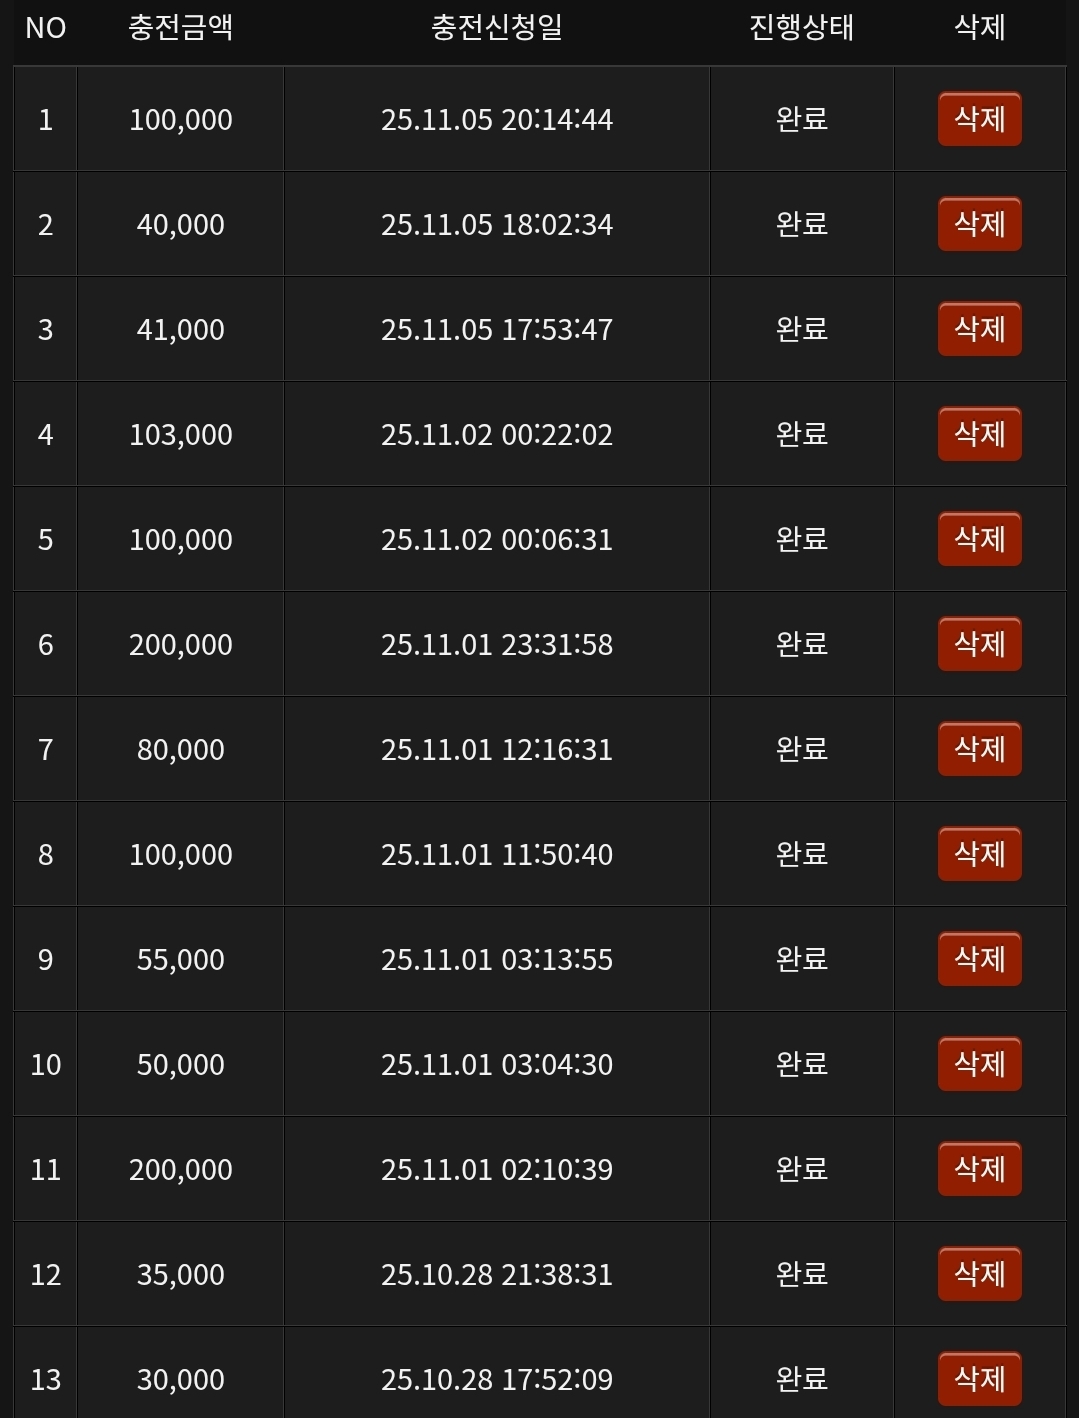Remove the 103,000 charge entry

(x=979, y=435)
